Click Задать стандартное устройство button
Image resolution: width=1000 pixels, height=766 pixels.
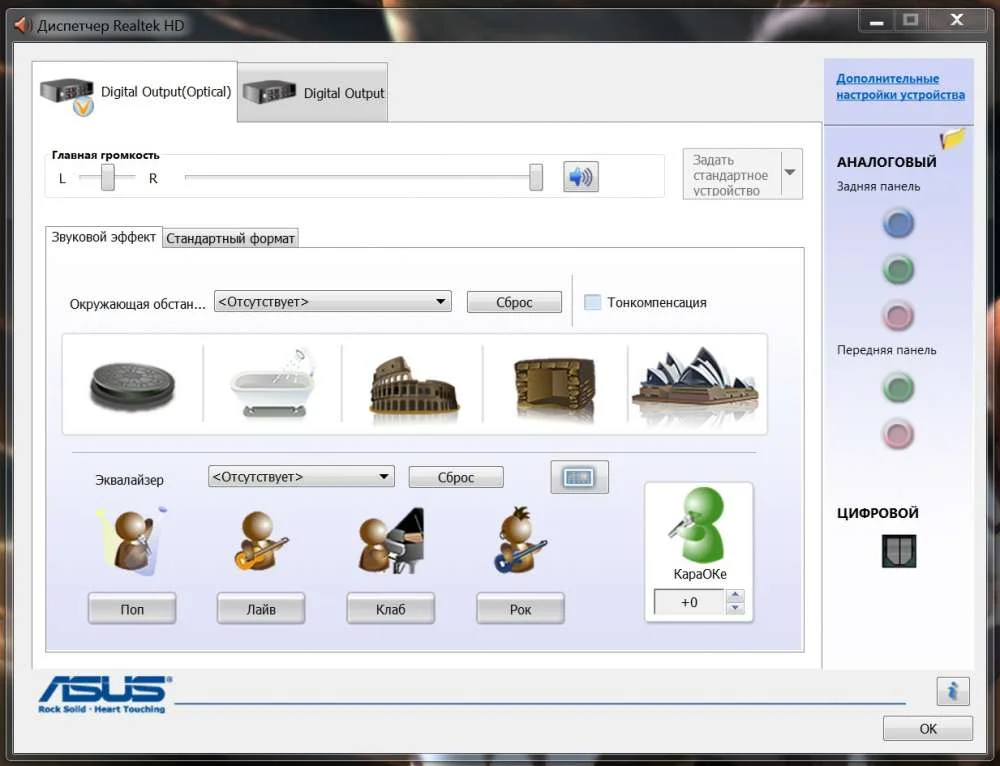tap(732, 174)
